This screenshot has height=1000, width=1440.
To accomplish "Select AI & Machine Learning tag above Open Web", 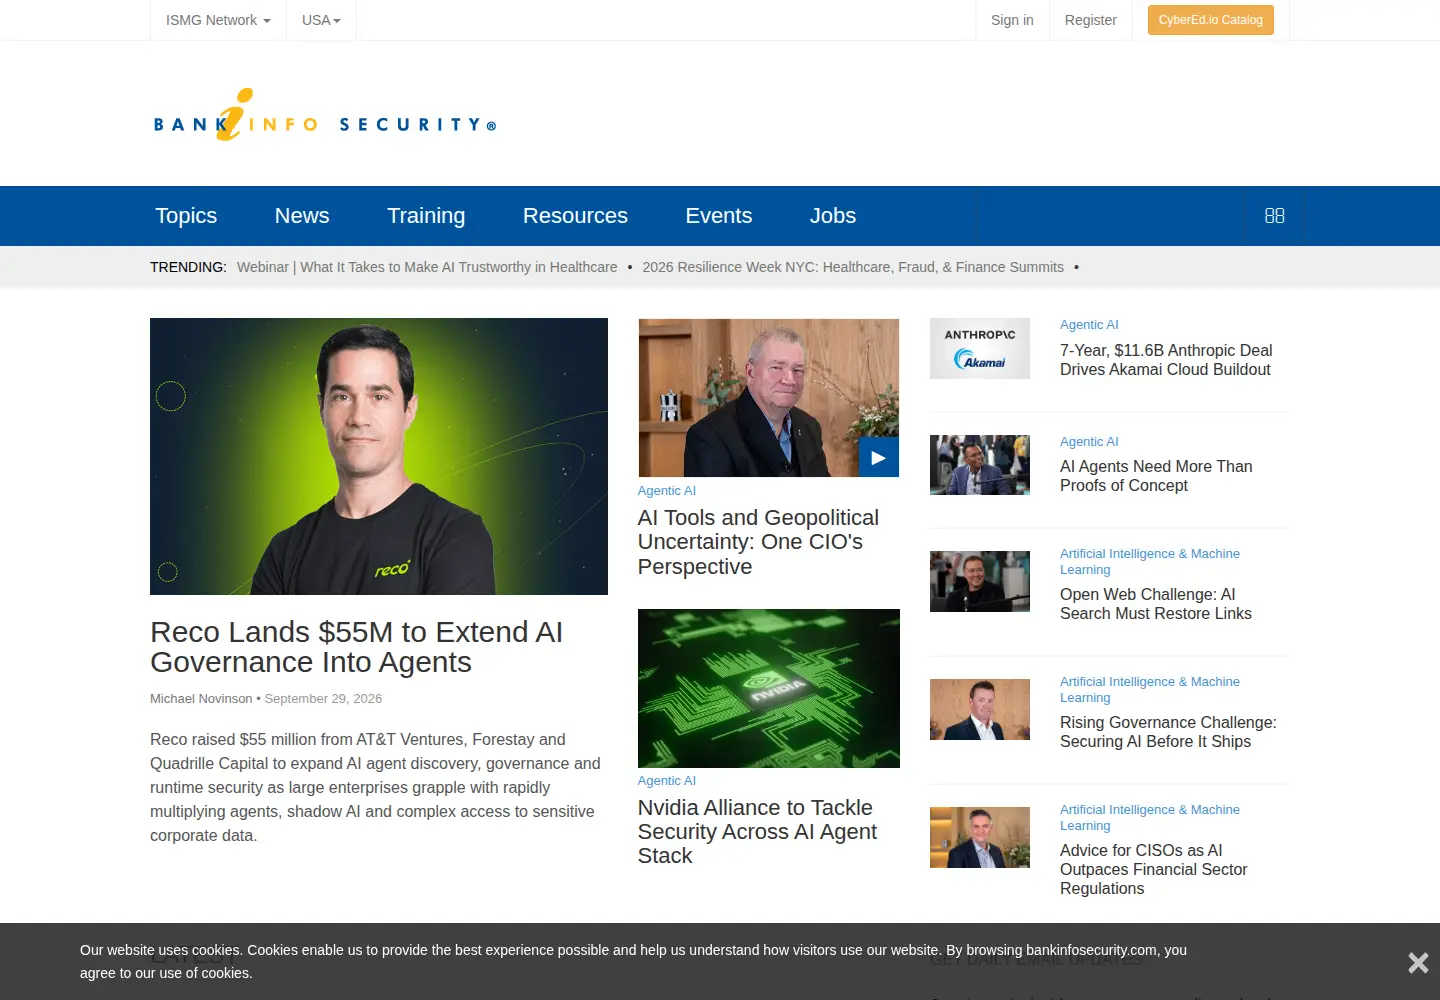I will coord(1150,562).
